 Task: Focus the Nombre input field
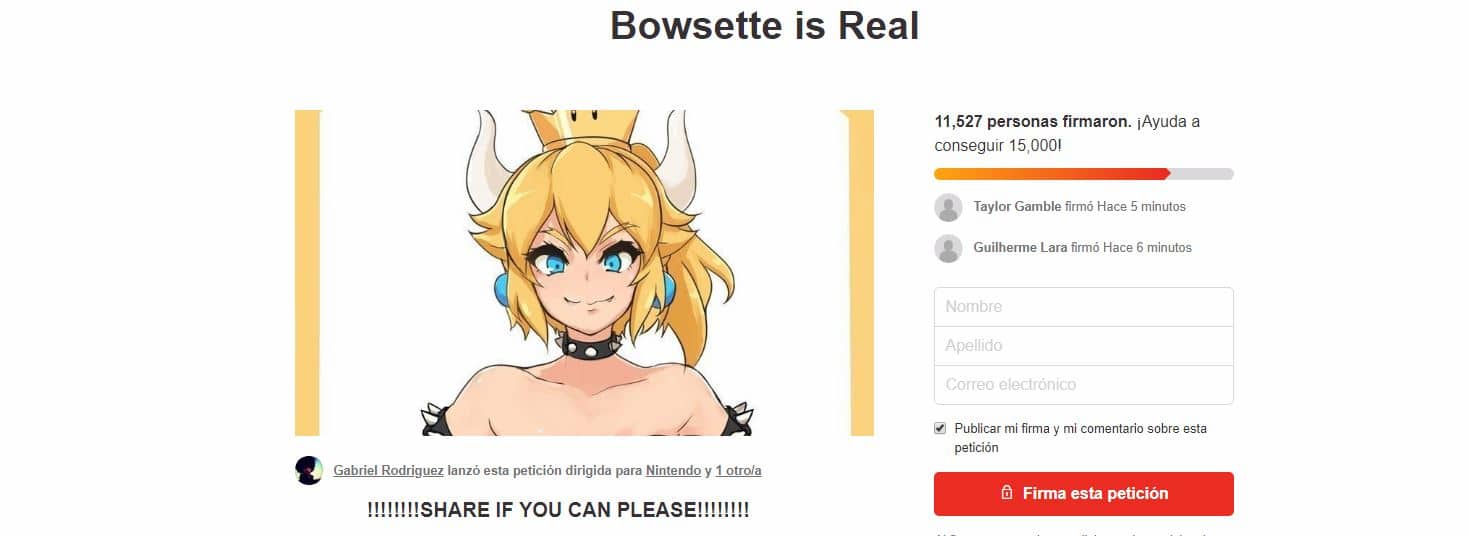coord(1084,307)
